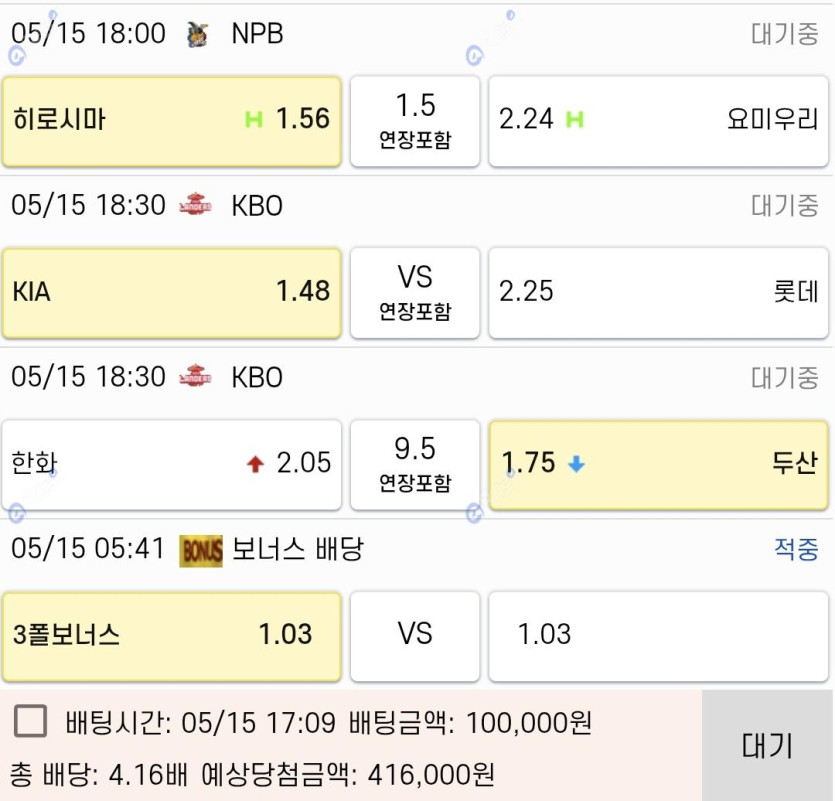Click the KBO logo on KIA match

point(195,206)
